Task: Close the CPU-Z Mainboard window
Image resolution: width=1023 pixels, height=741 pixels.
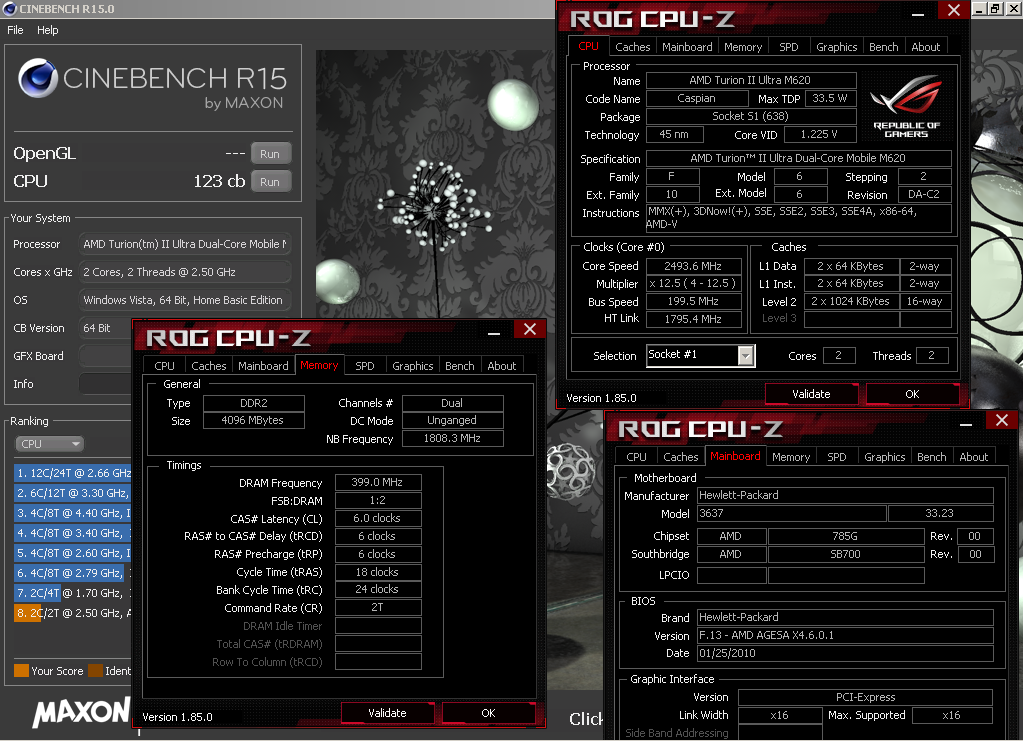Action: pyautogui.click(x=1002, y=420)
